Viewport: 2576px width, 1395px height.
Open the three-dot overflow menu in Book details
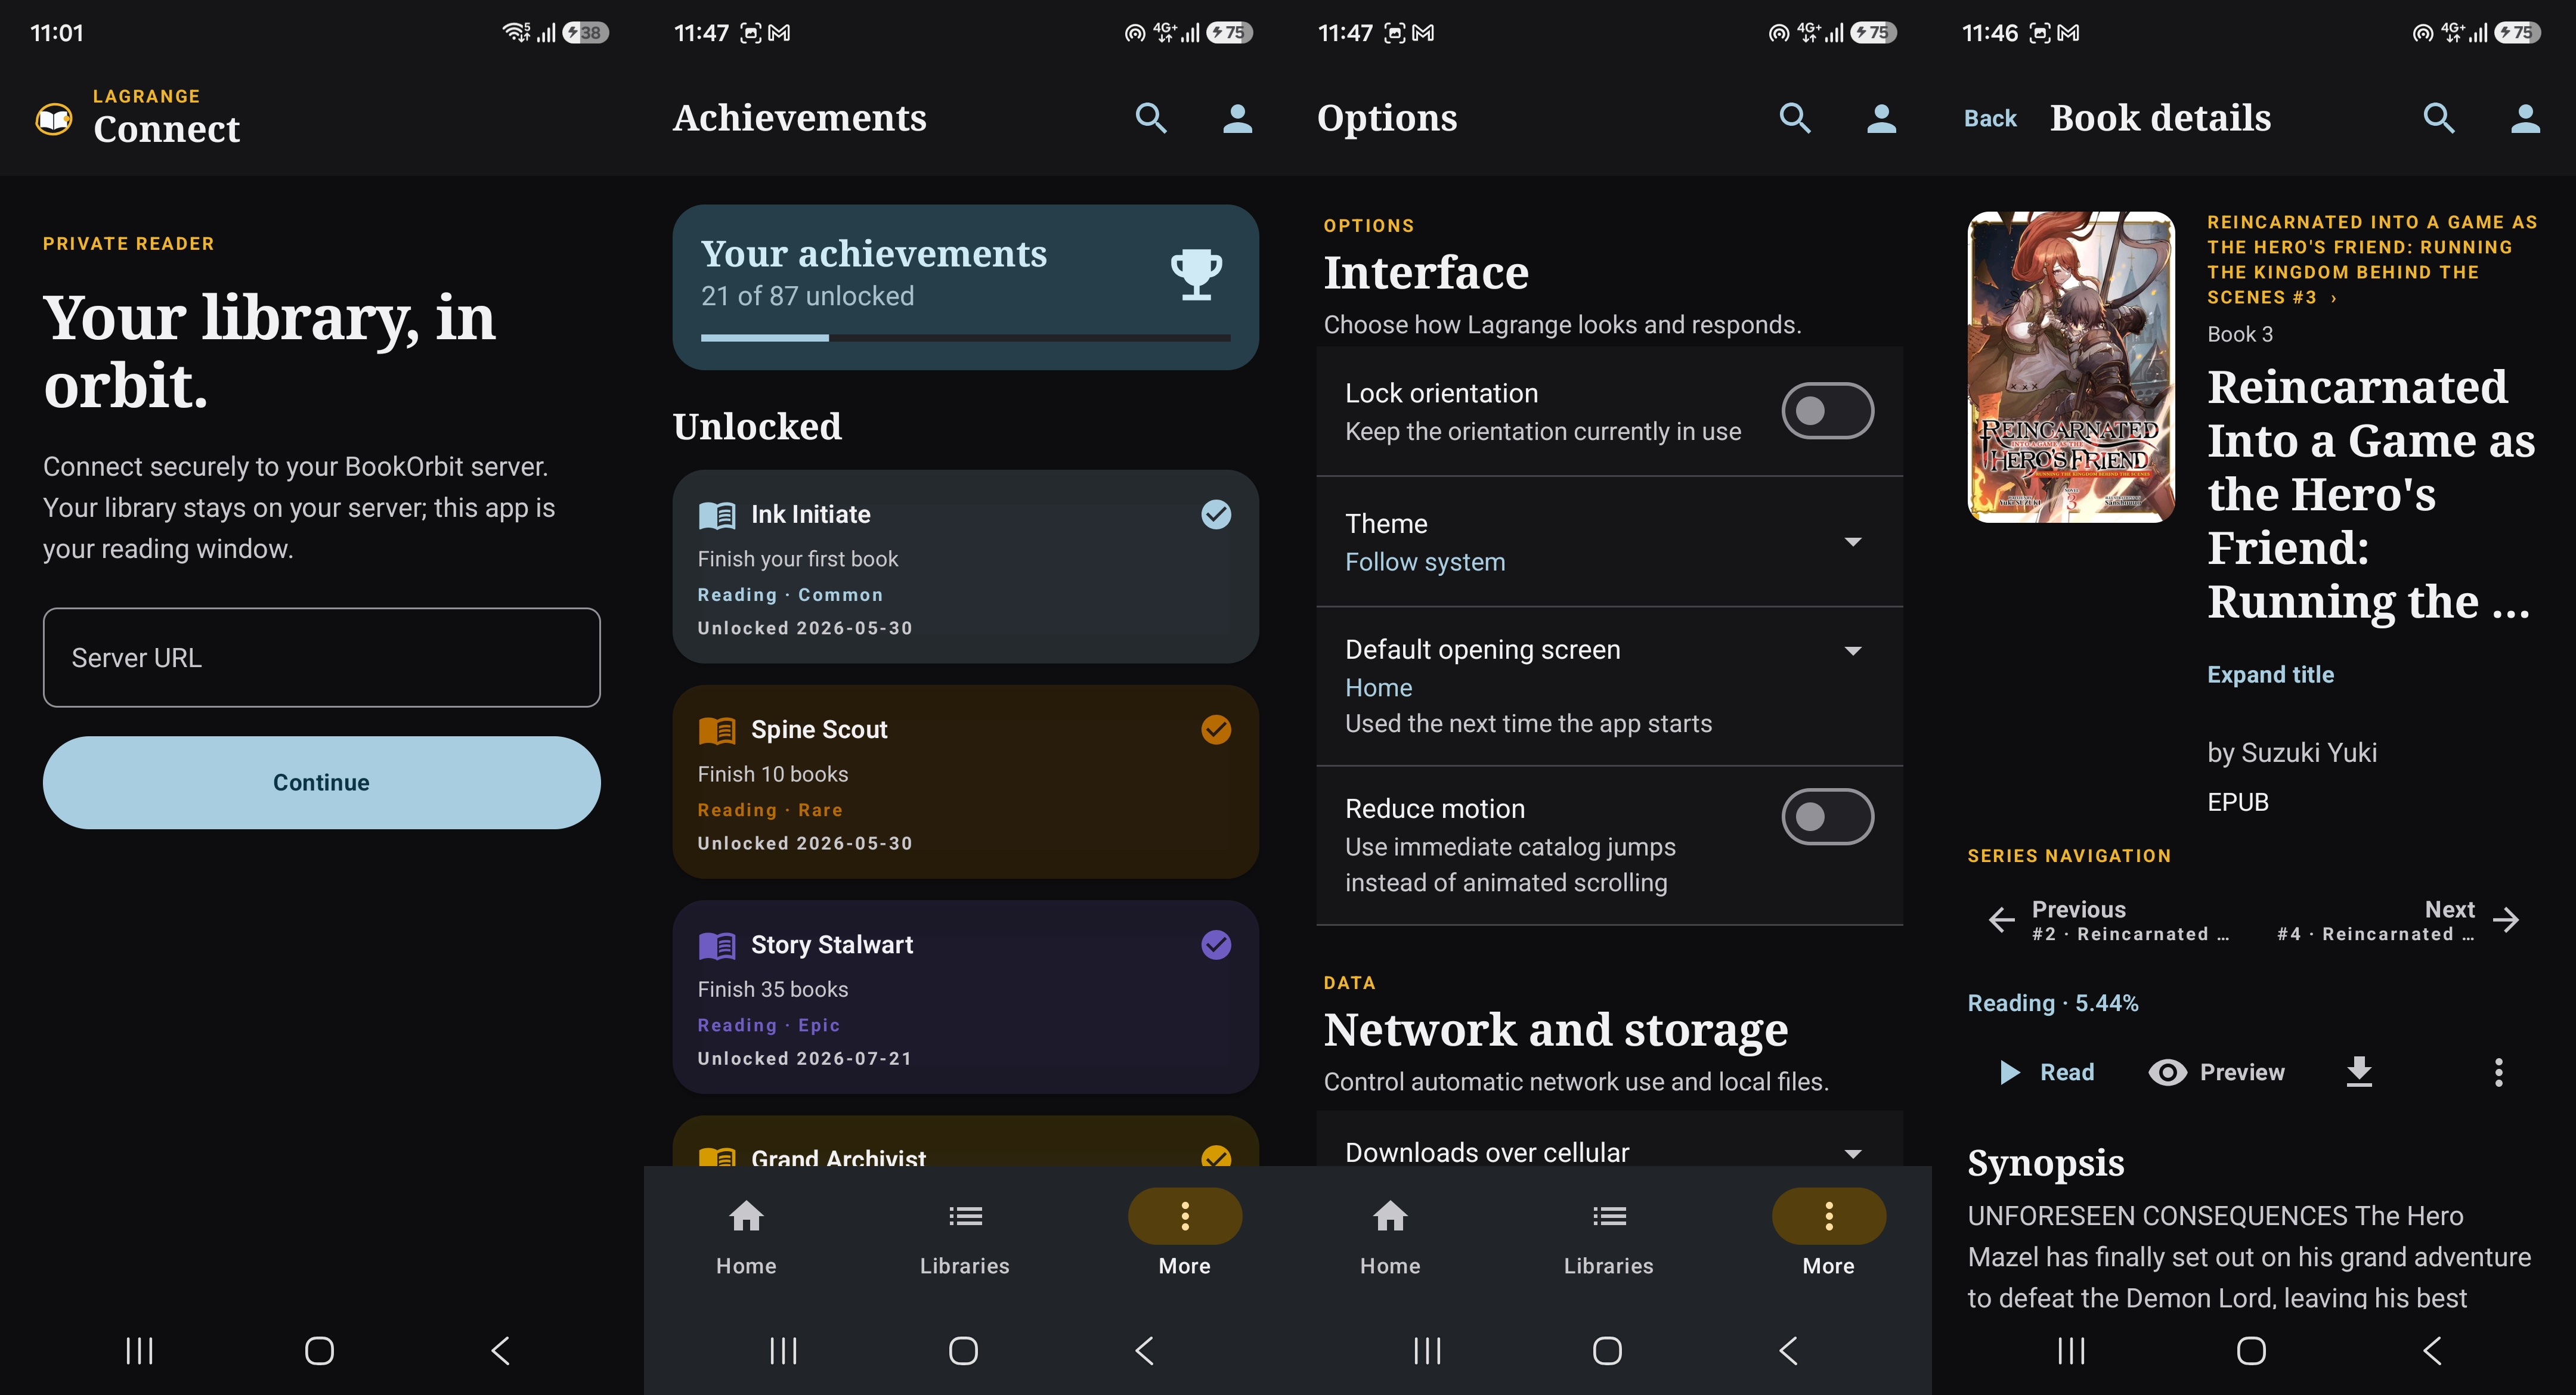[x=2499, y=1072]
